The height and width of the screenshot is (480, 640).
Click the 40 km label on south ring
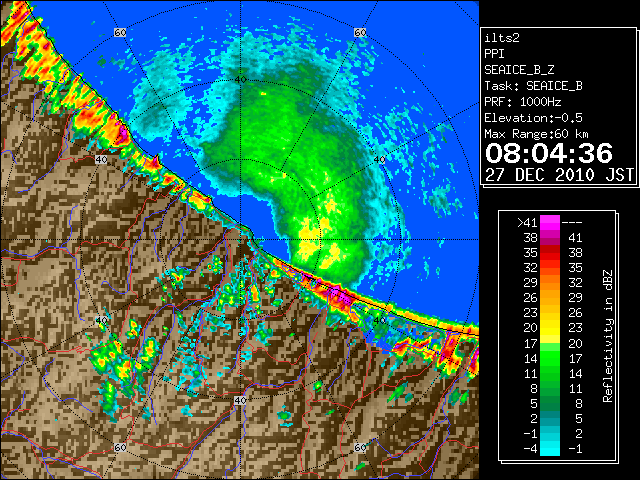[240, 400]
